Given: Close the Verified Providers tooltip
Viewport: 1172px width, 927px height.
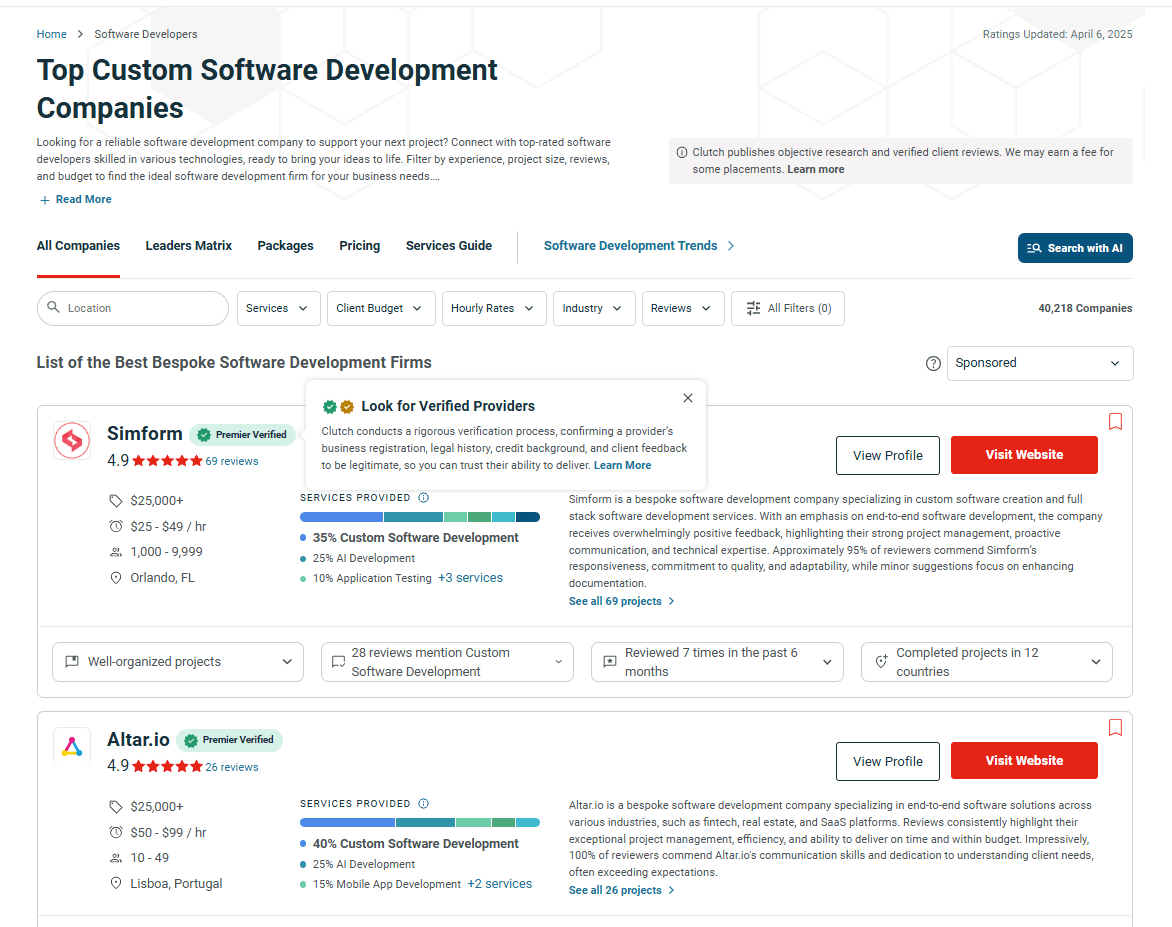Looking at the screenshot, I should [688, 398].
